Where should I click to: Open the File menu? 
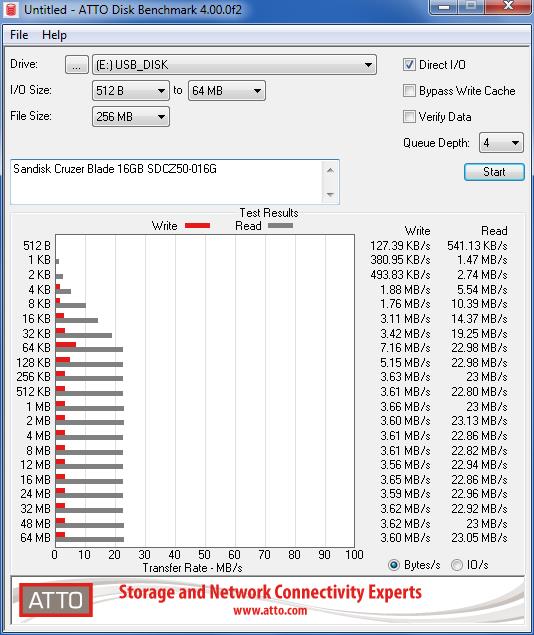[x=19, y=35]
